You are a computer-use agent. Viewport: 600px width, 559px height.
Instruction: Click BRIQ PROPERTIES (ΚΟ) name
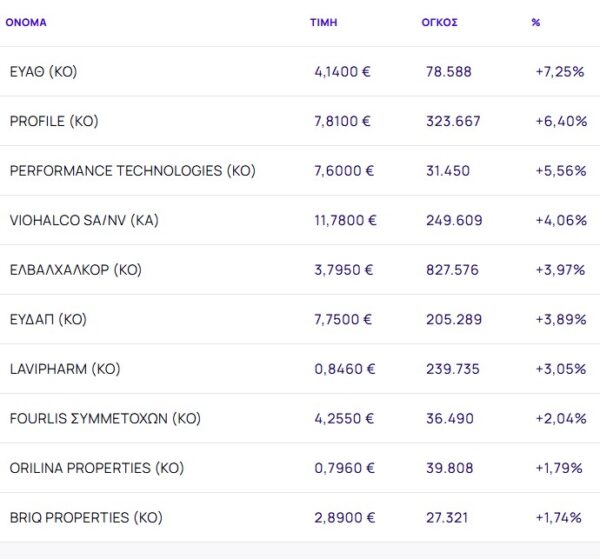point(85,518)
